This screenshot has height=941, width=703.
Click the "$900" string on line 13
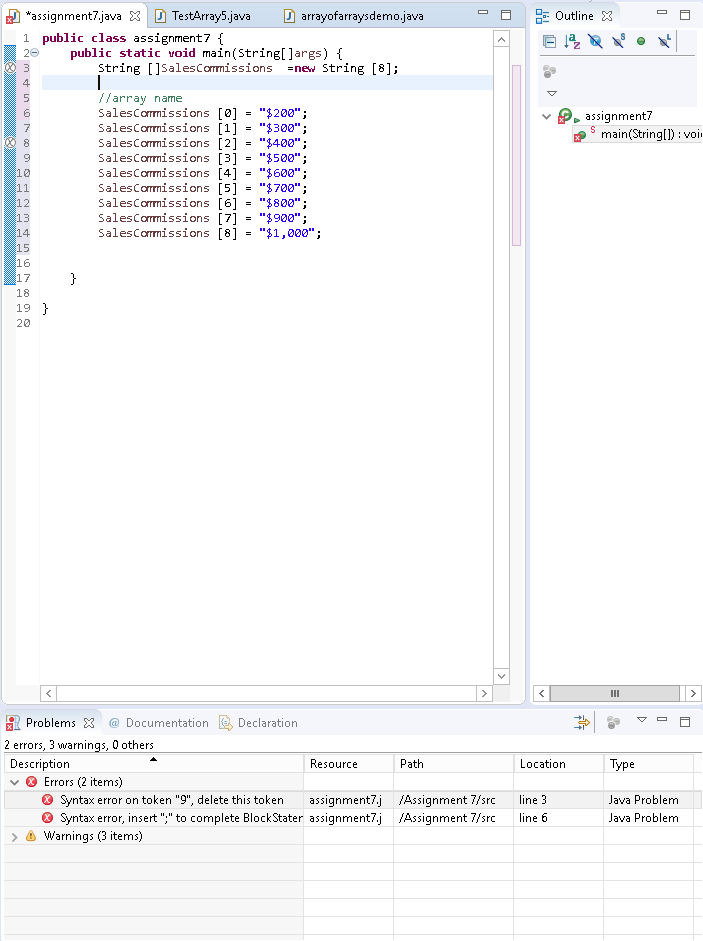pos(280,218)
